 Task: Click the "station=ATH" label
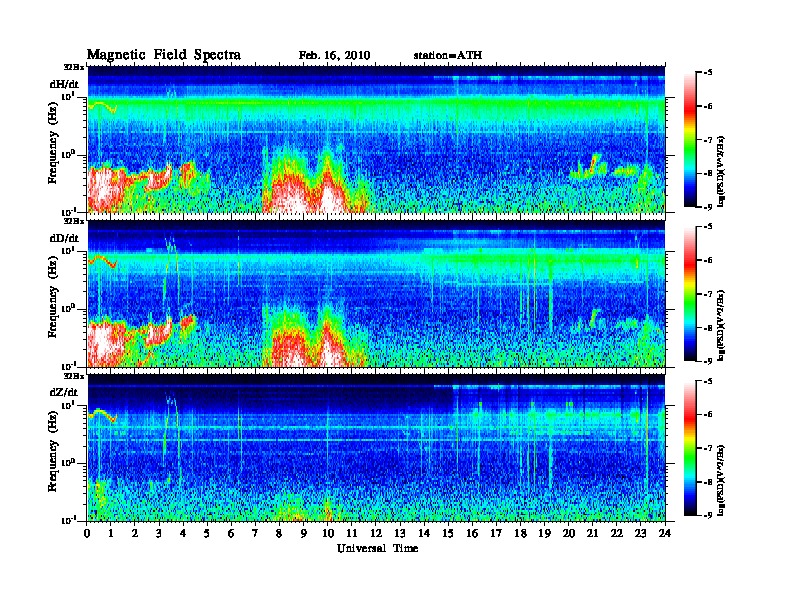[448, 55]
